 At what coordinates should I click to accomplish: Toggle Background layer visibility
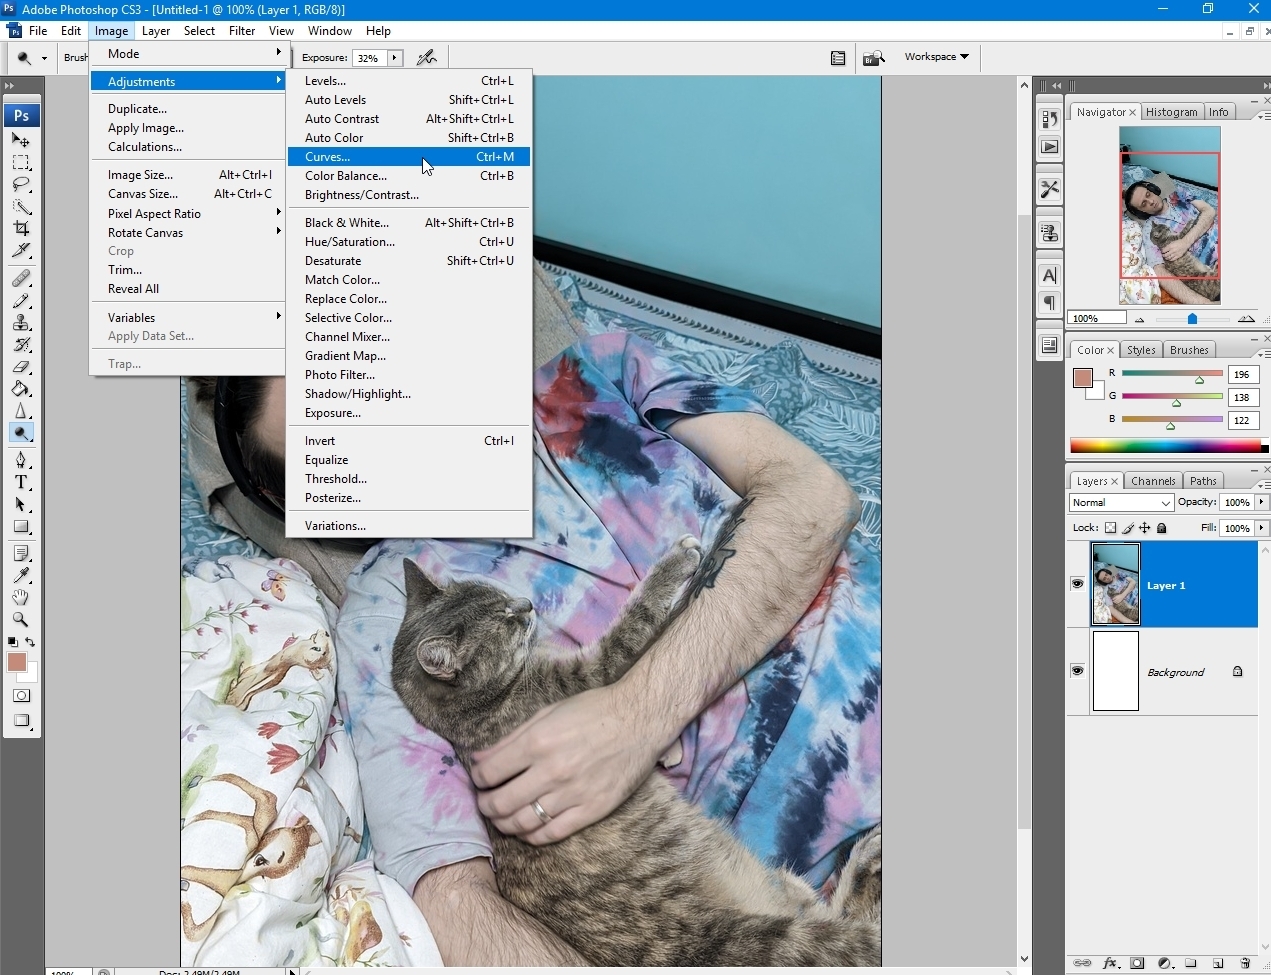1077,671
